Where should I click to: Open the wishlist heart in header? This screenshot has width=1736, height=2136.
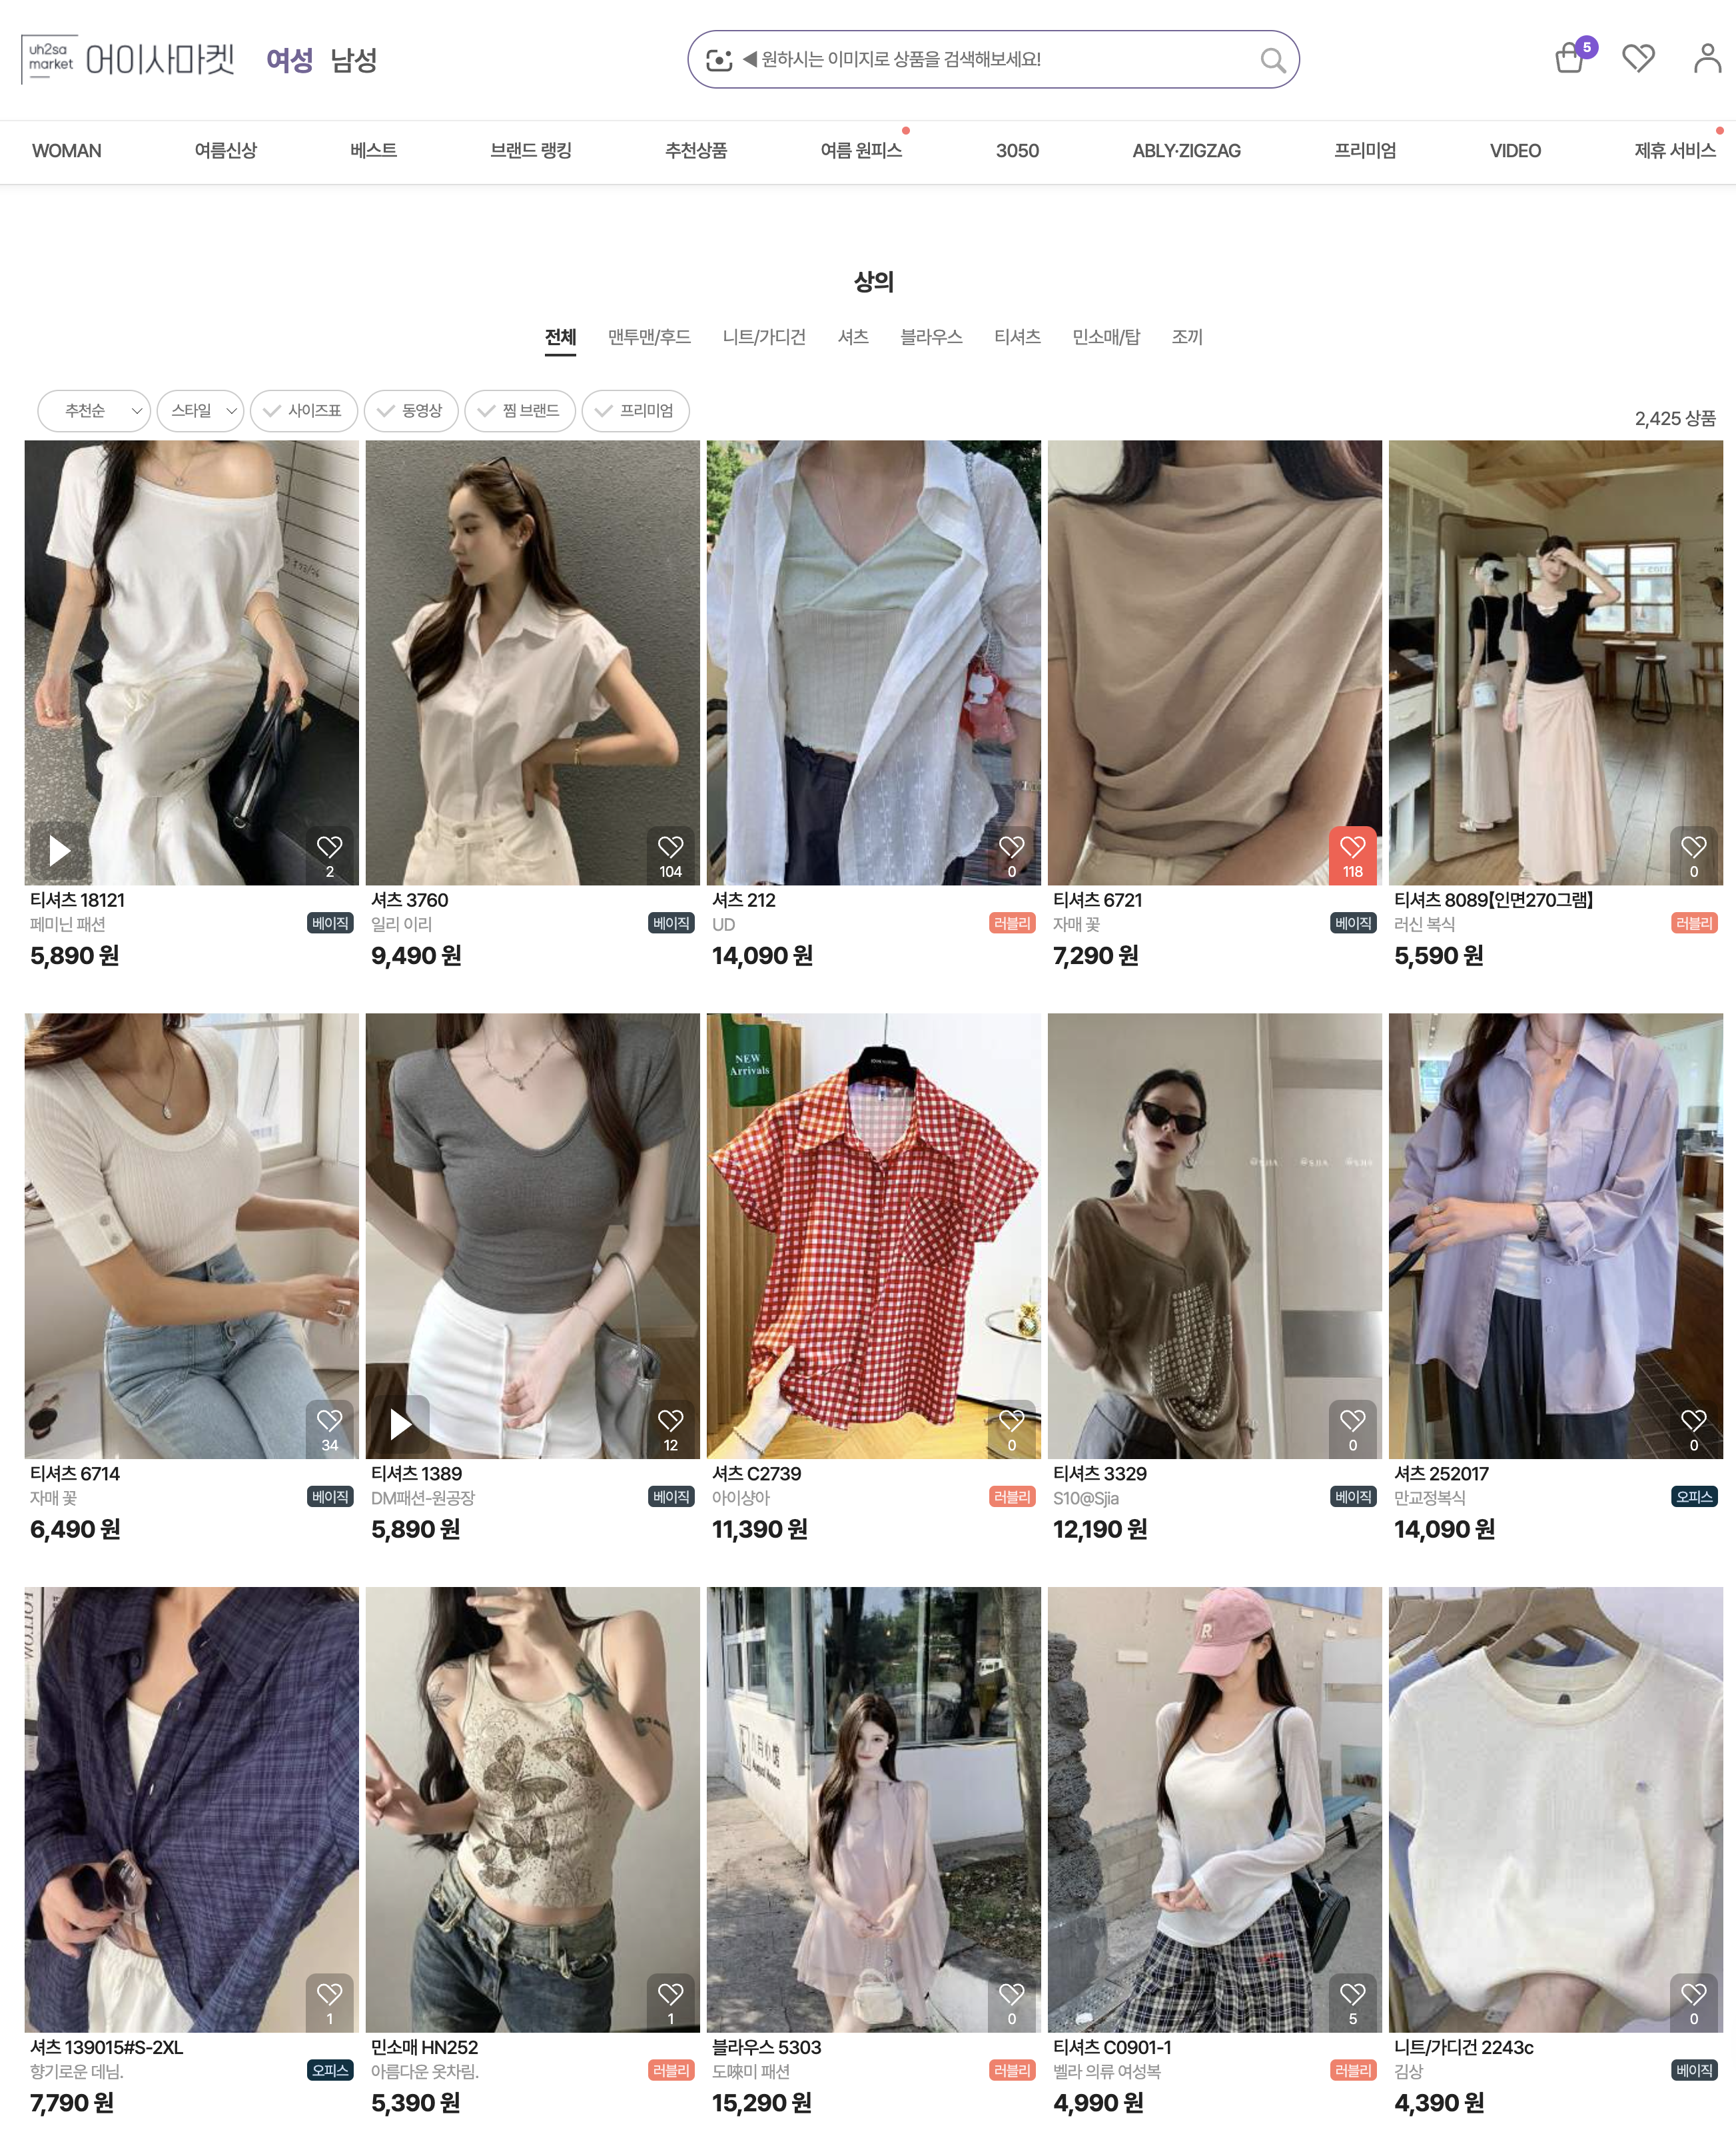1637,59
